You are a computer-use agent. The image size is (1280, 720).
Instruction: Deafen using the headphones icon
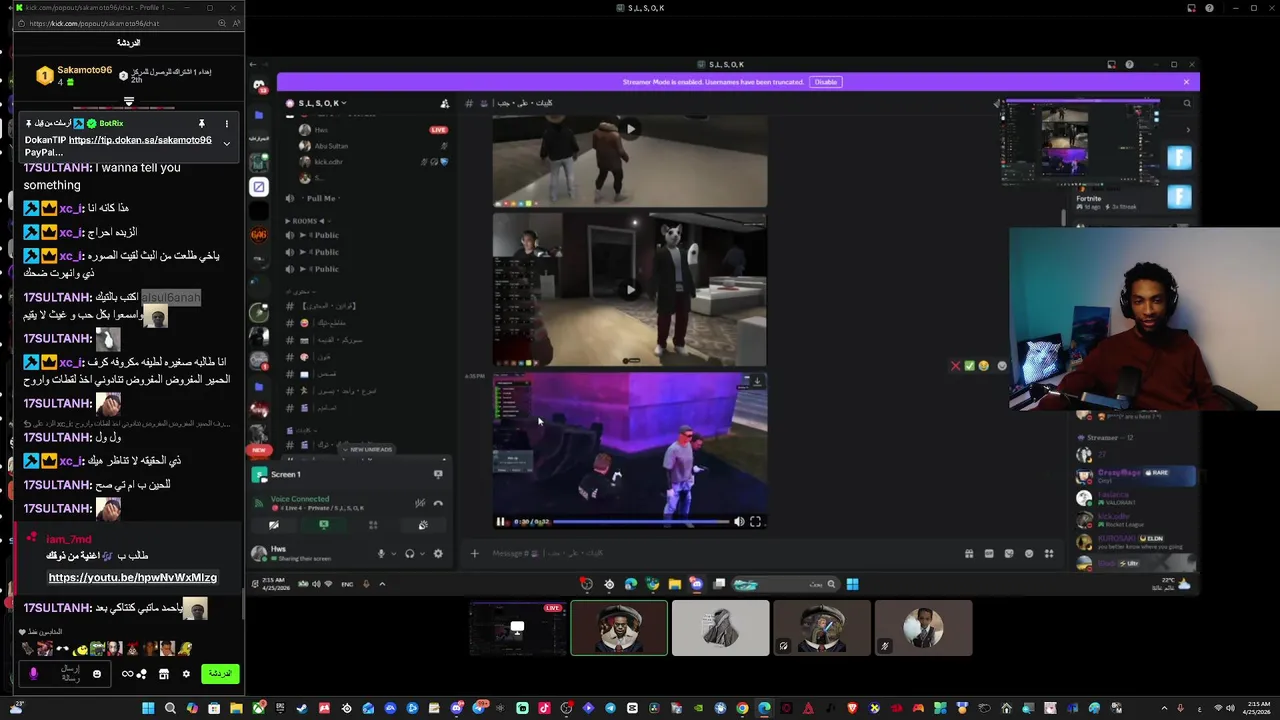point(409,554)
